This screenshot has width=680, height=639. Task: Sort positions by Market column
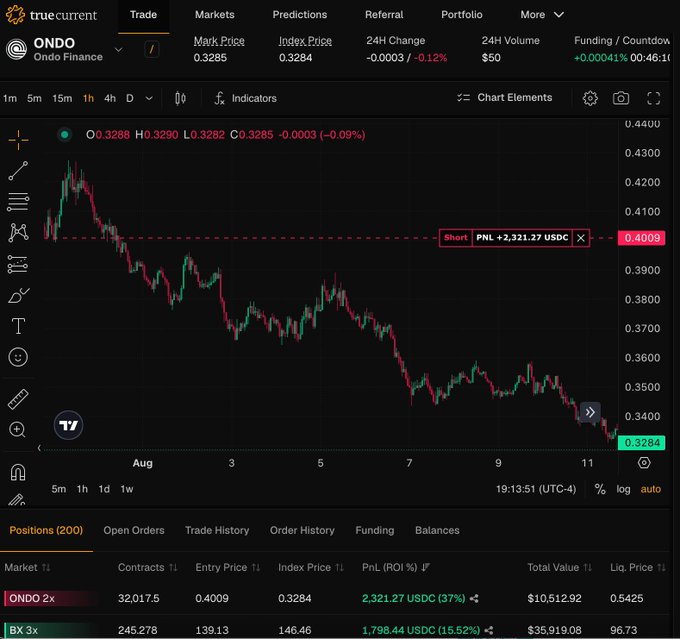tap(27, 567)
